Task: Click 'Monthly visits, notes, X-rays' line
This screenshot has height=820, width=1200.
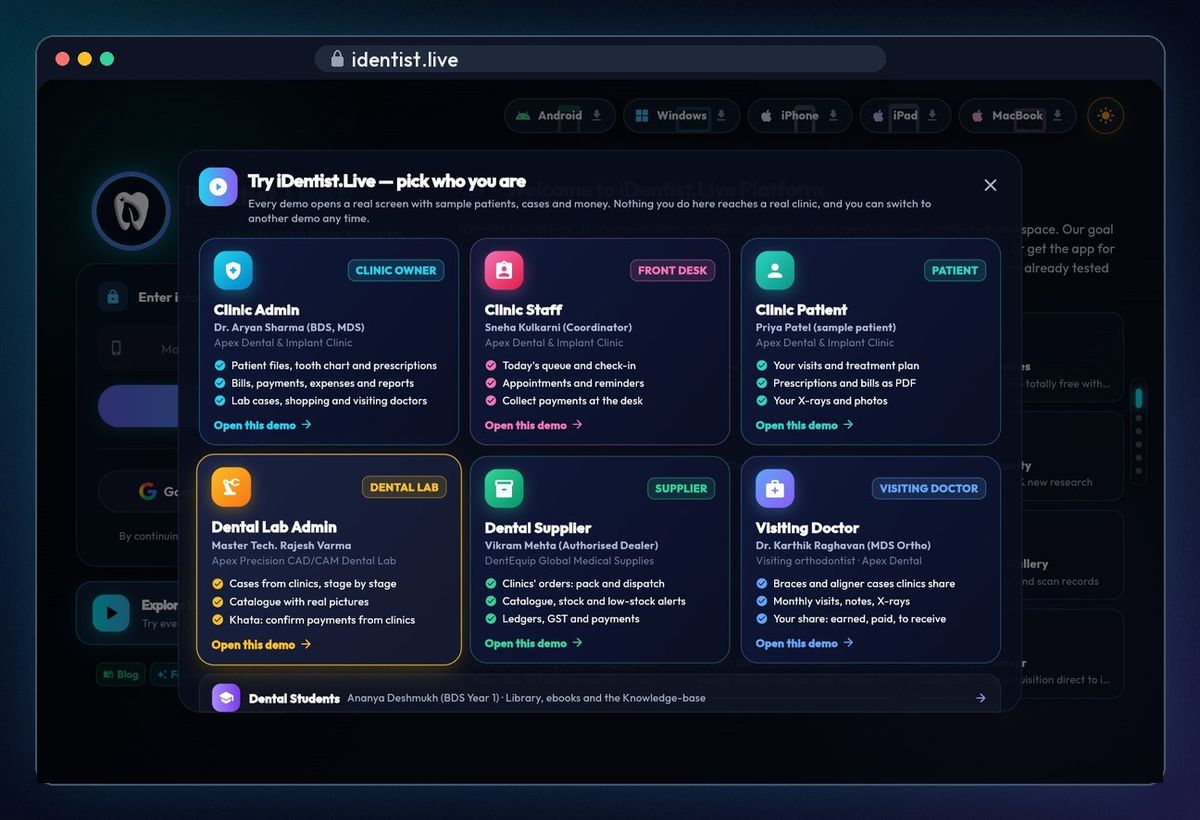Action: point(833,601)
